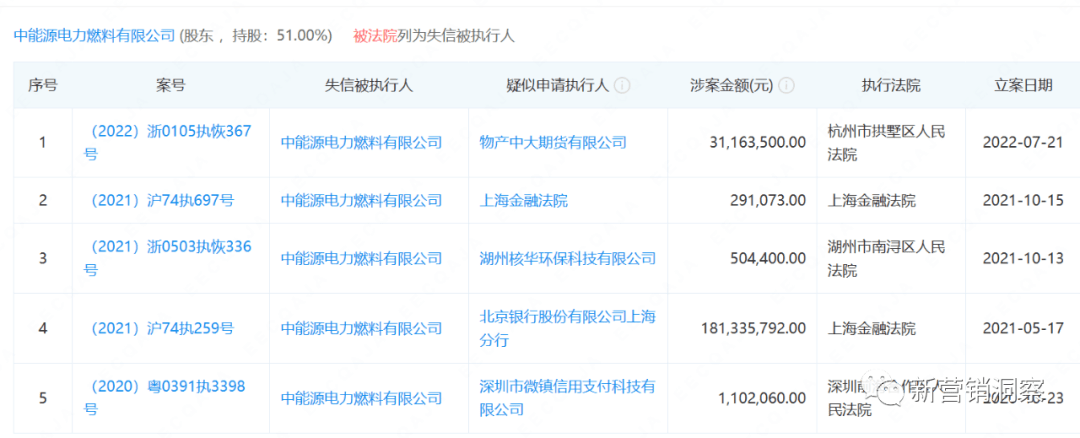This screenshot has width=1080, height=438.
Task: Open case number (2021)沪74执697号
Action: pos(161,200)
